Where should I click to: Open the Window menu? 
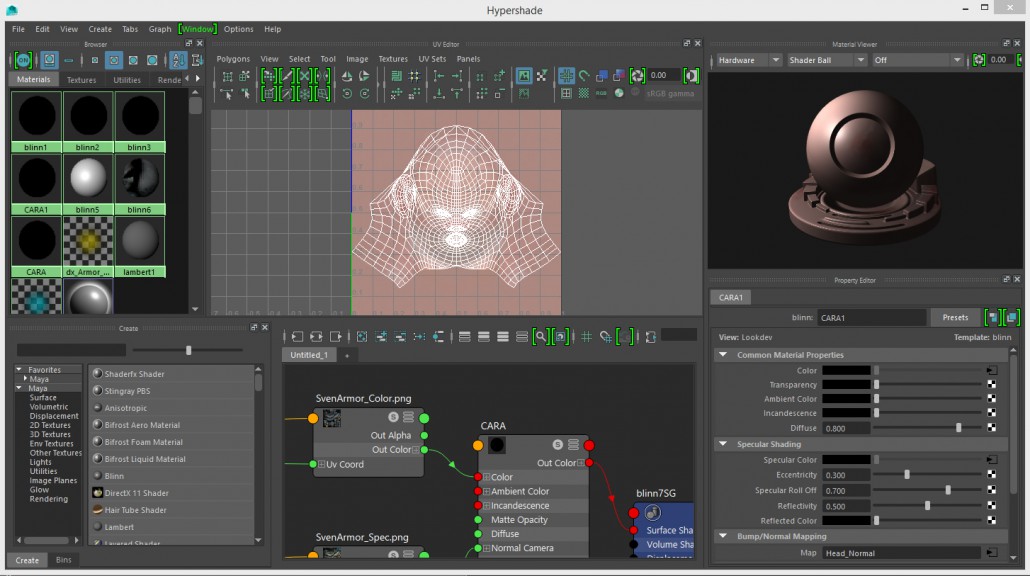(x=197, y=29)
